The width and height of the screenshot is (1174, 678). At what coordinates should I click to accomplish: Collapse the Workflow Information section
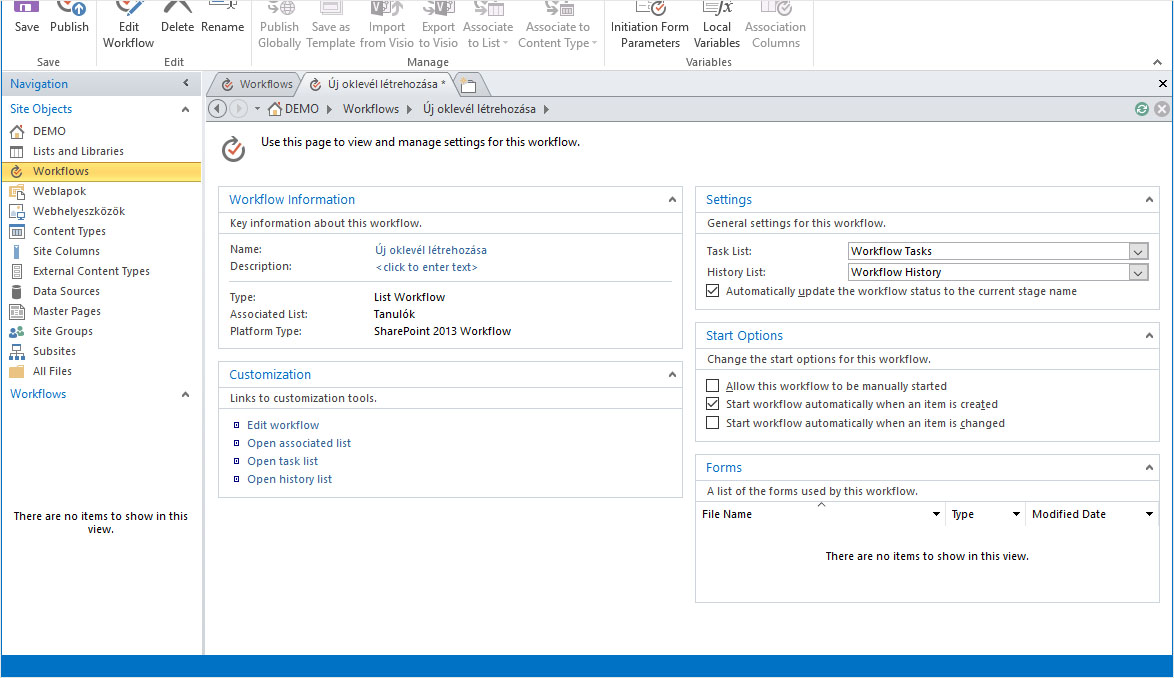(x=672, y=200)
